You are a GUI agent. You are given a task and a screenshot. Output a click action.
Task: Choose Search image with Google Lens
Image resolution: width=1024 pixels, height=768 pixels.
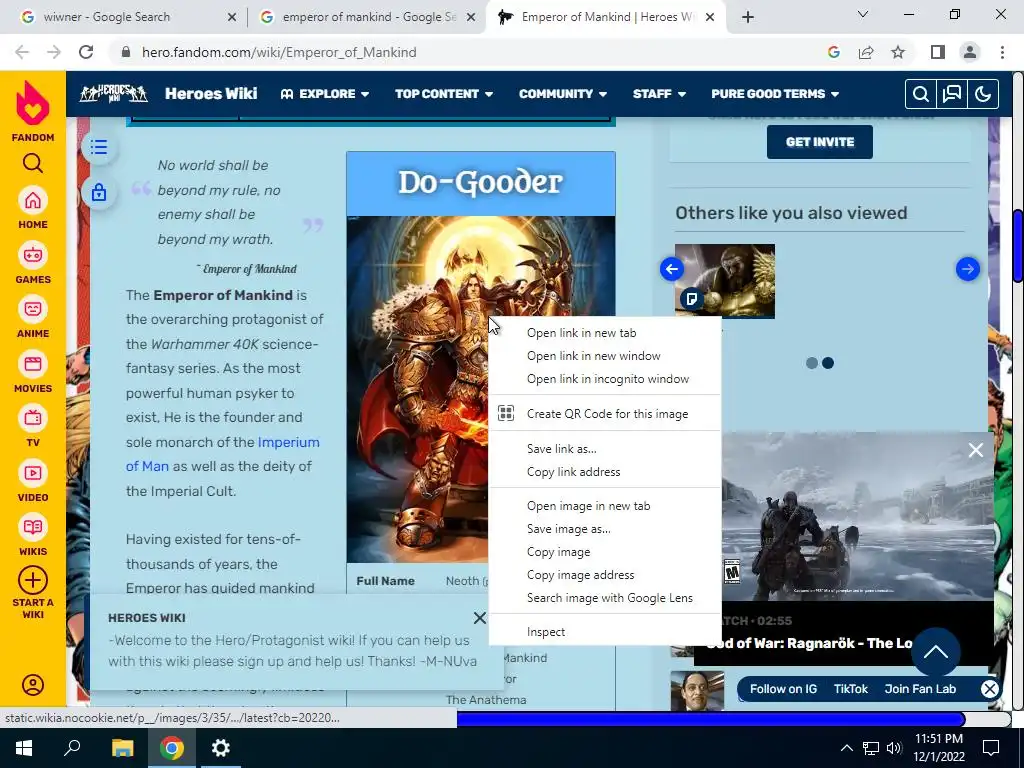click(604, 598)
